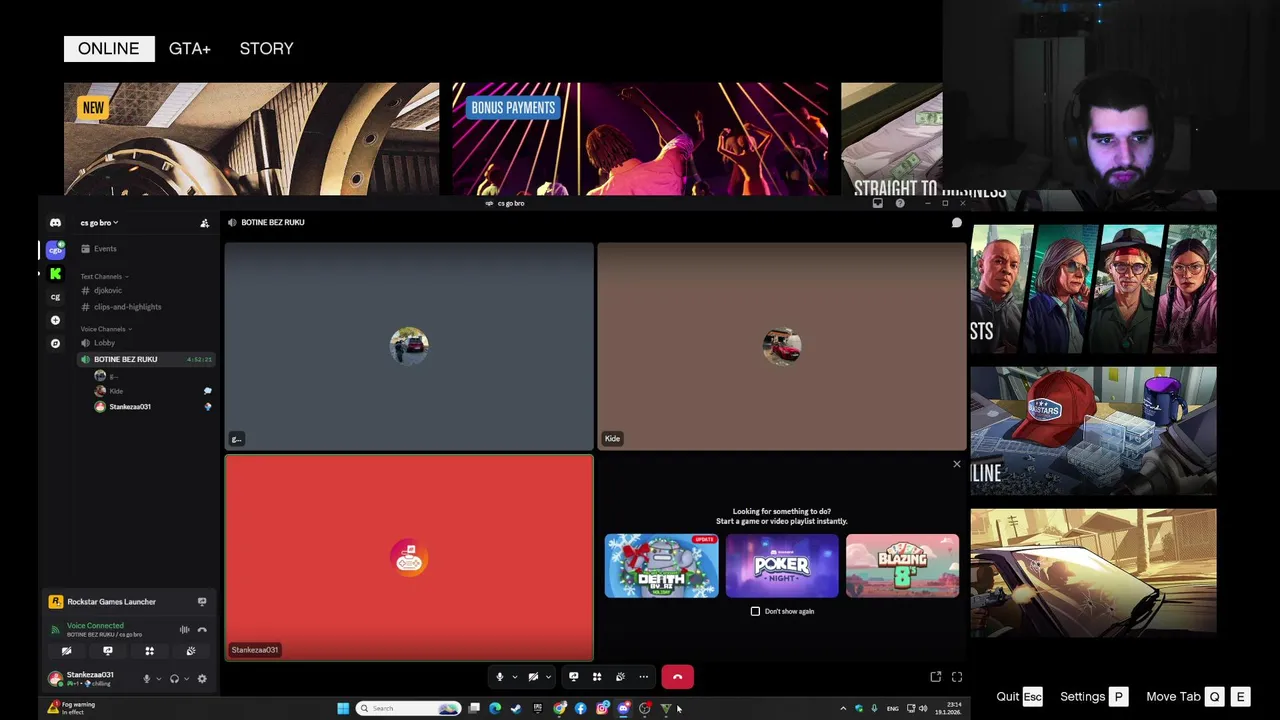Enter full screen with bottom-right call icon
This screenshot has width=1280, height=720.
(x=957, y=677)
